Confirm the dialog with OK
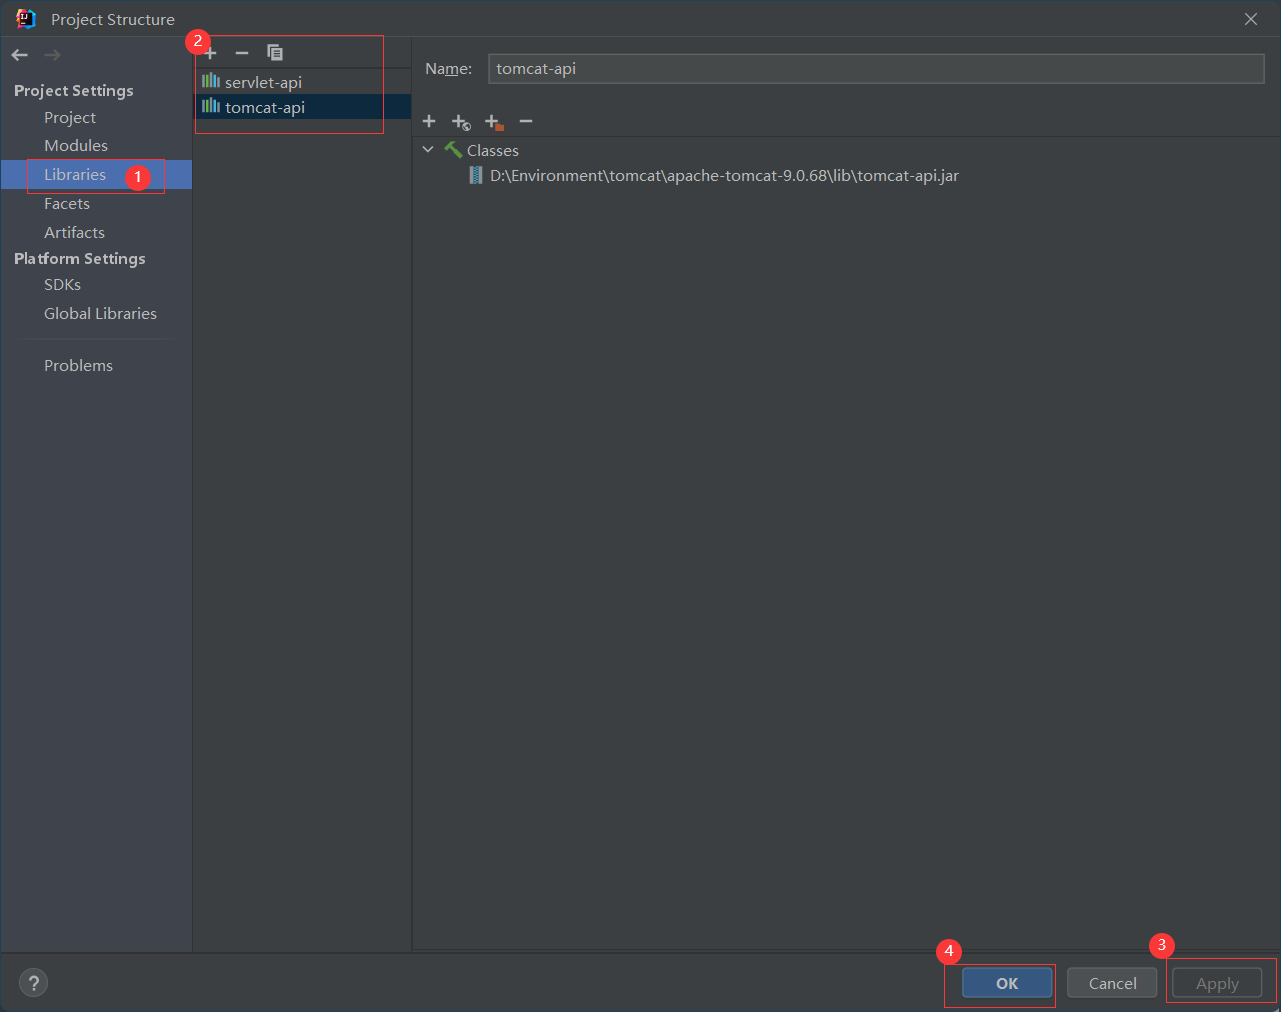Screen dimensions: 1281x1012 point(1007,983)
